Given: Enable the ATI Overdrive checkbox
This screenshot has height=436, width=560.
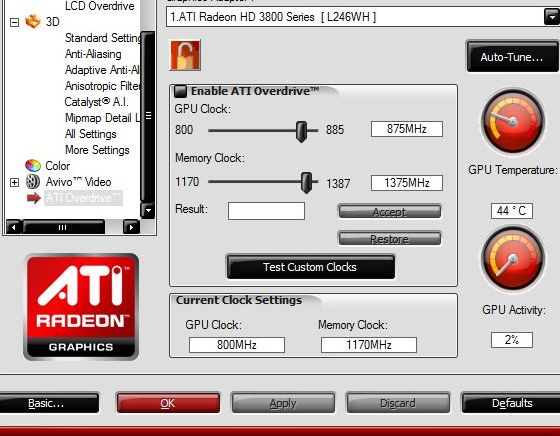Looking at the screenshot, I should [180, 91].
